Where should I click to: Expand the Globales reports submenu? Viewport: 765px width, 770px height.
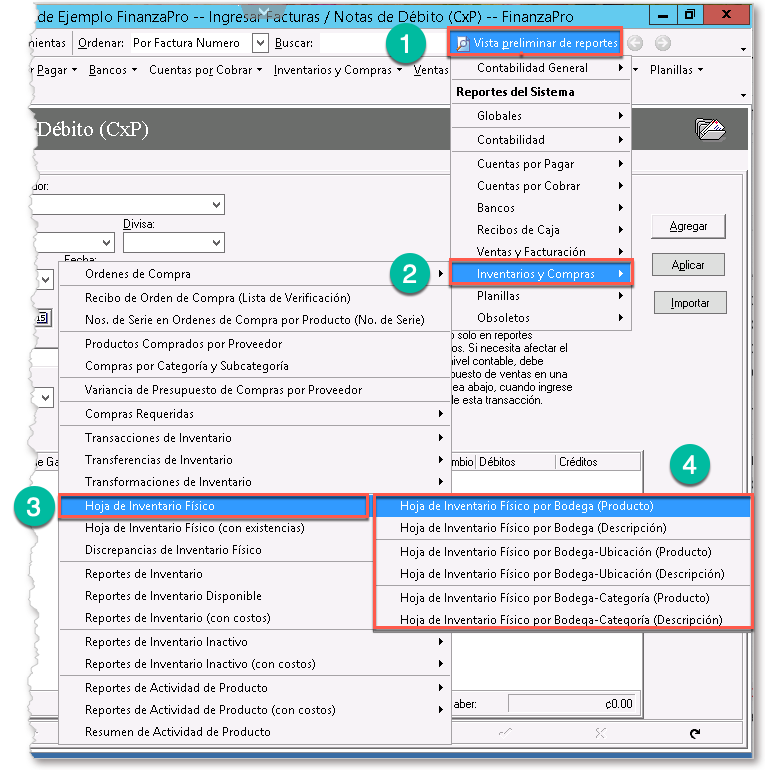pos(541,116)
